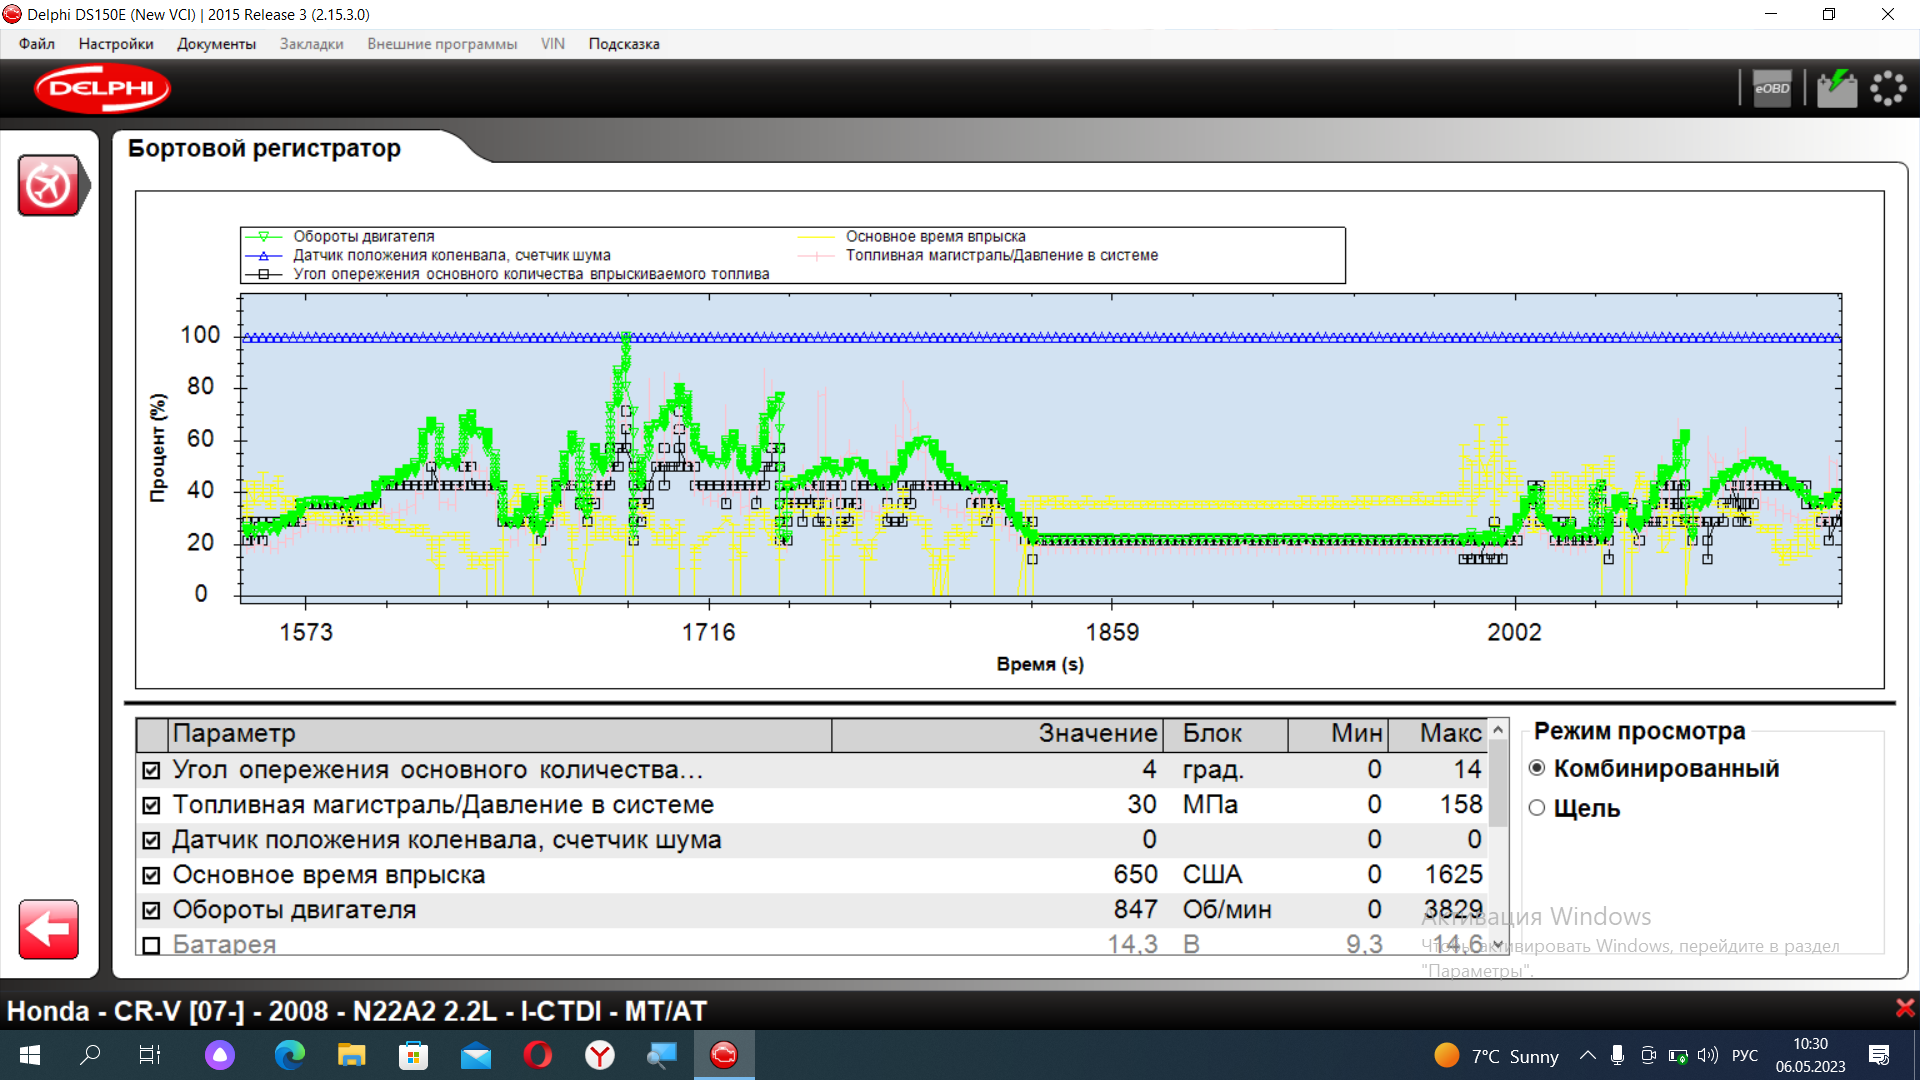Click the red X next to vehicle name
This screenshot has height=1080, width=1920.
coord(1904,1008)
